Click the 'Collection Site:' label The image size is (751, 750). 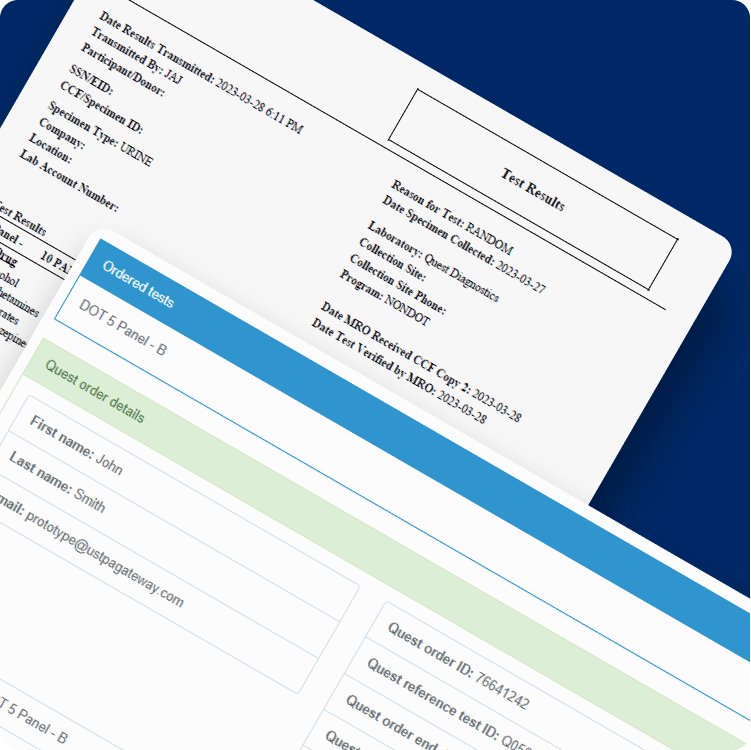(x=392, y=259)
